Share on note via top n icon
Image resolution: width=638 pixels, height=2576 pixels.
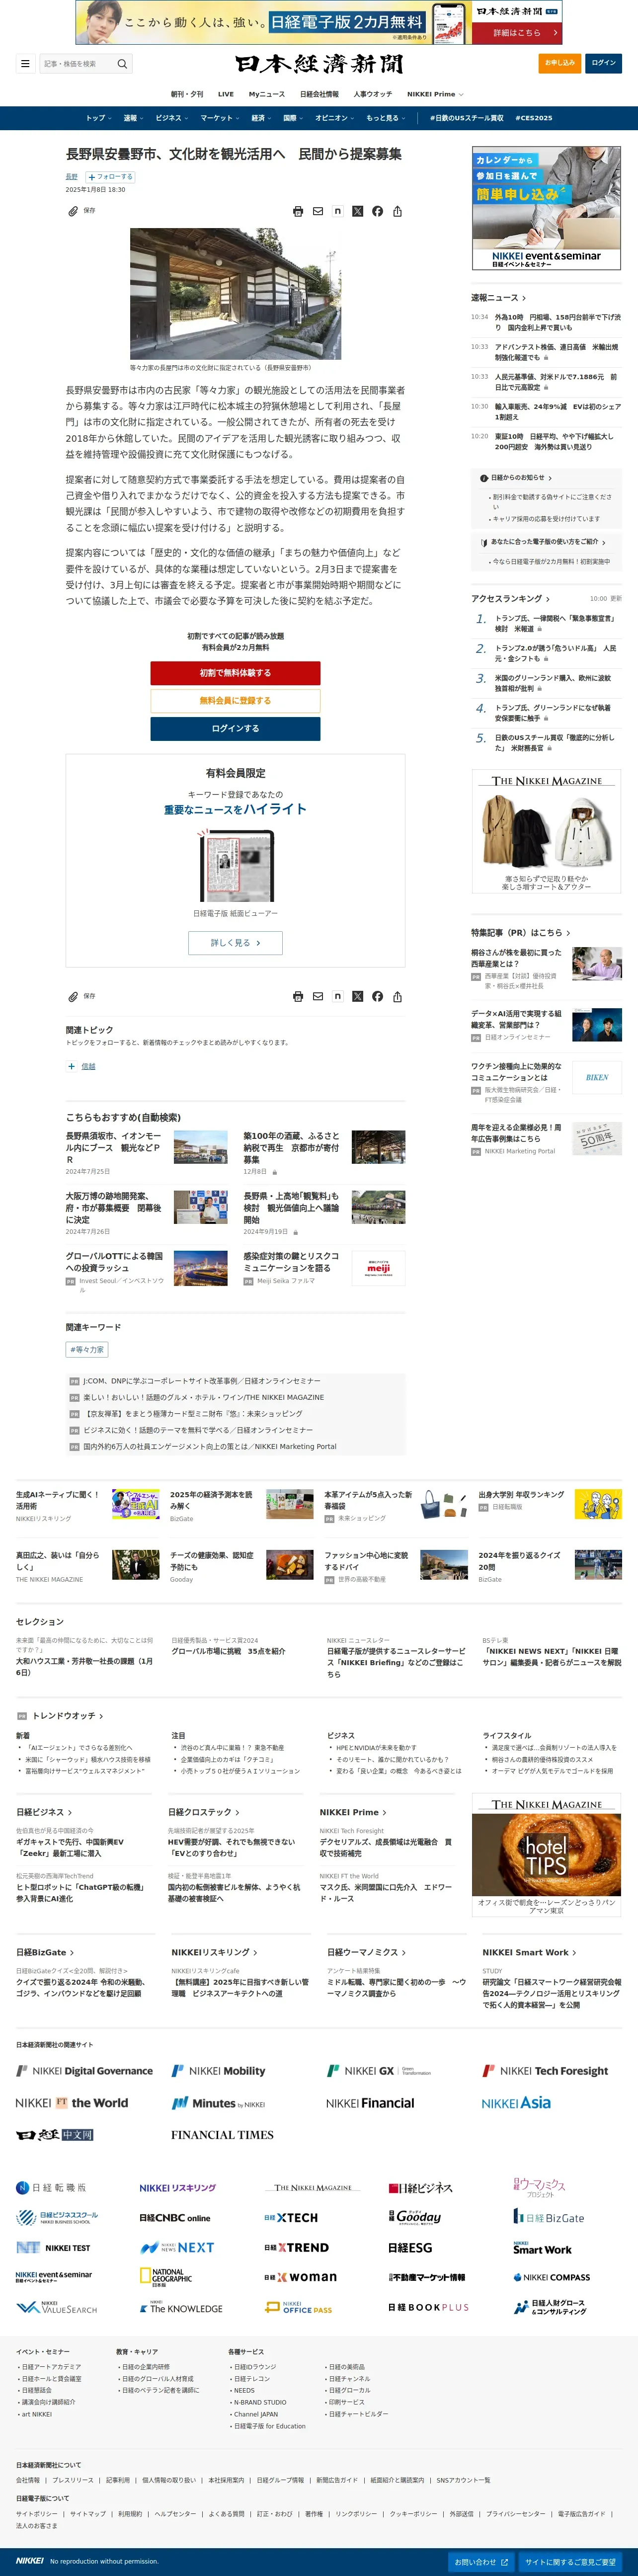pos(338,211)
